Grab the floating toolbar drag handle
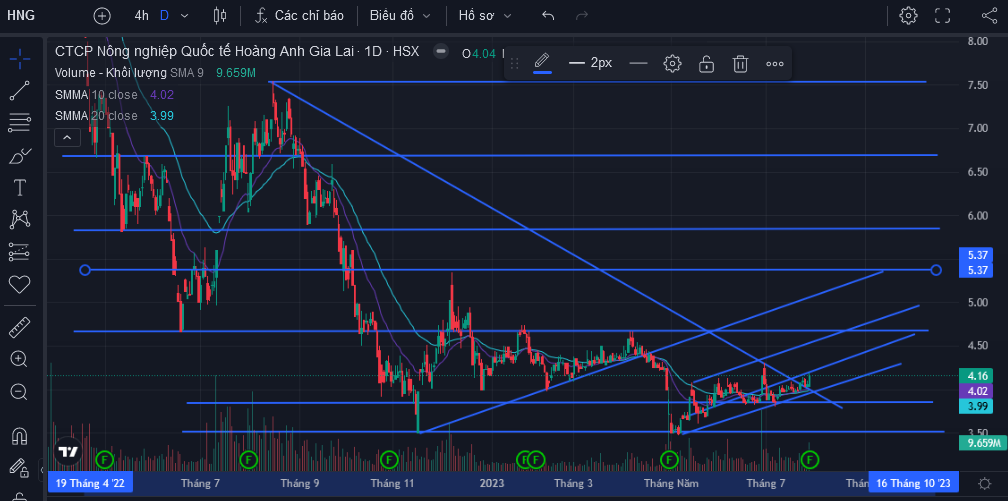The height and width of the screenshot is (501, 1008). (x=514, y=63)
